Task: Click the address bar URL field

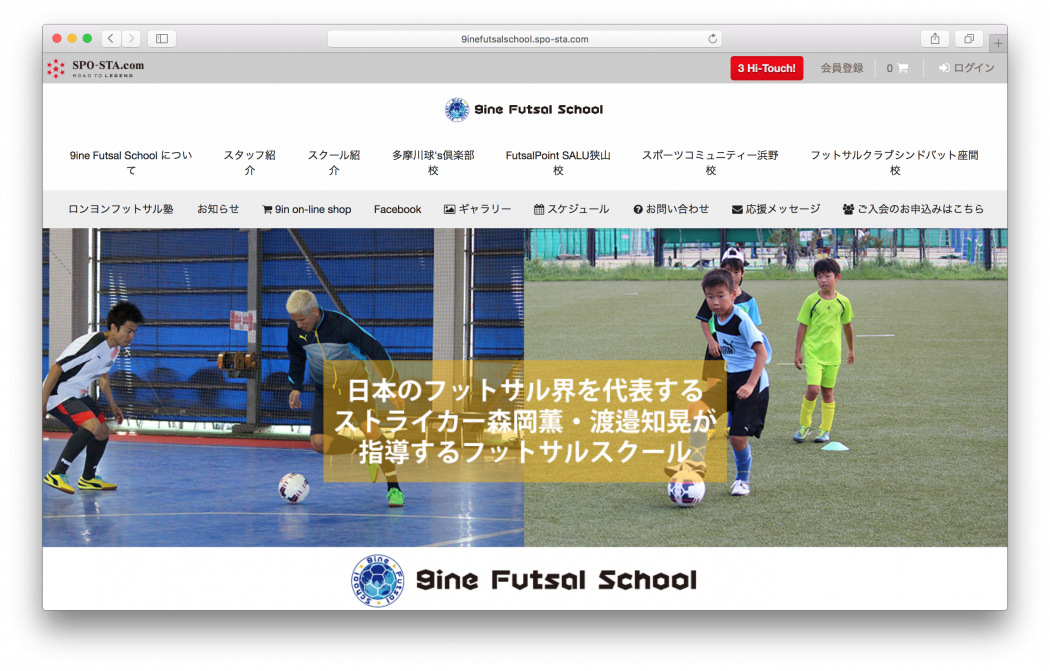Action: [524, 39]
